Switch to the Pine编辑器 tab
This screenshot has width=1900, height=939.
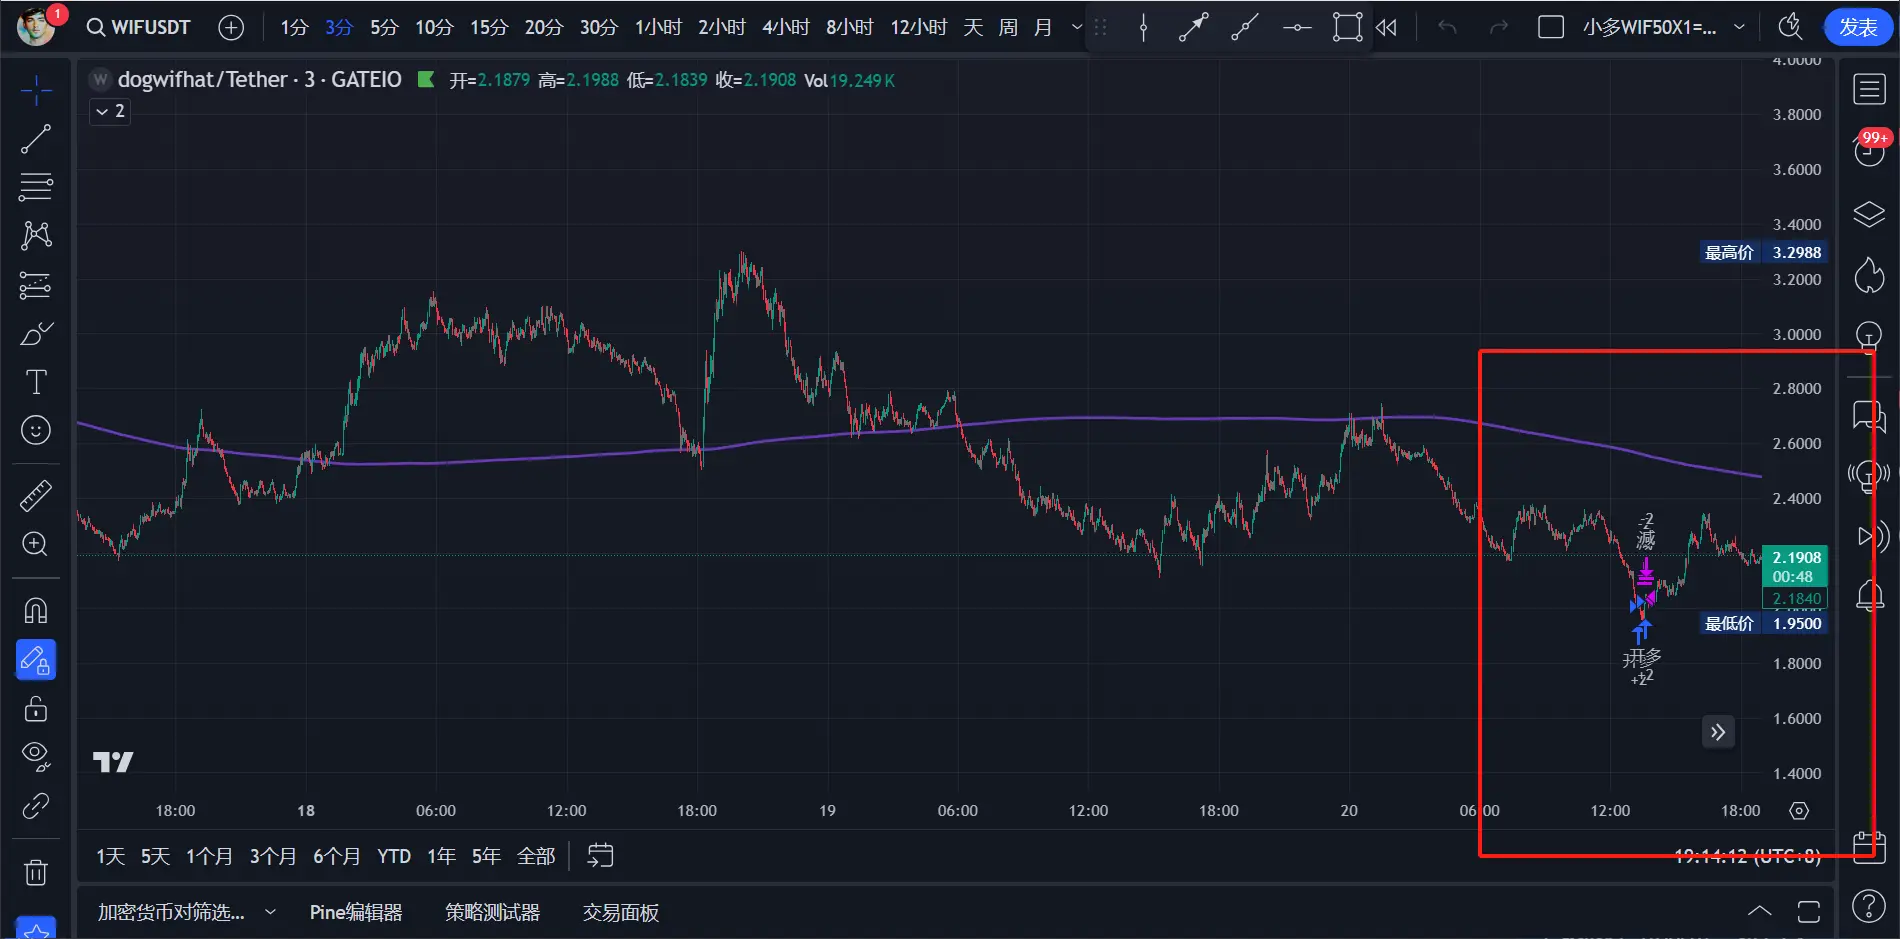click(x=356, y=912)
